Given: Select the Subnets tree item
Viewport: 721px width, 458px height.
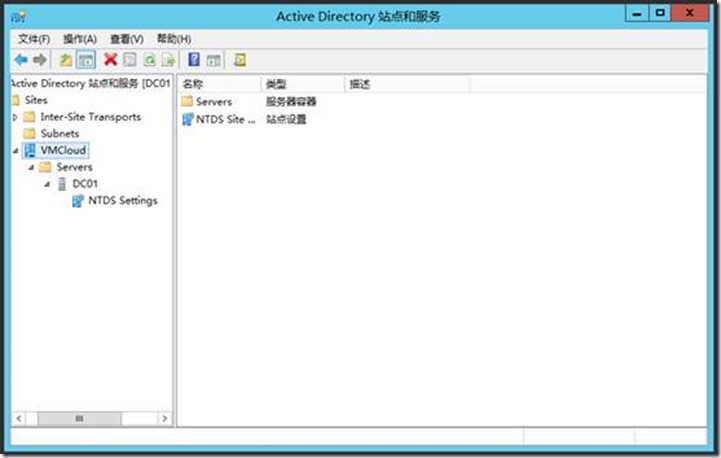Looking at the screenshot, I should [x=60, y=133].
